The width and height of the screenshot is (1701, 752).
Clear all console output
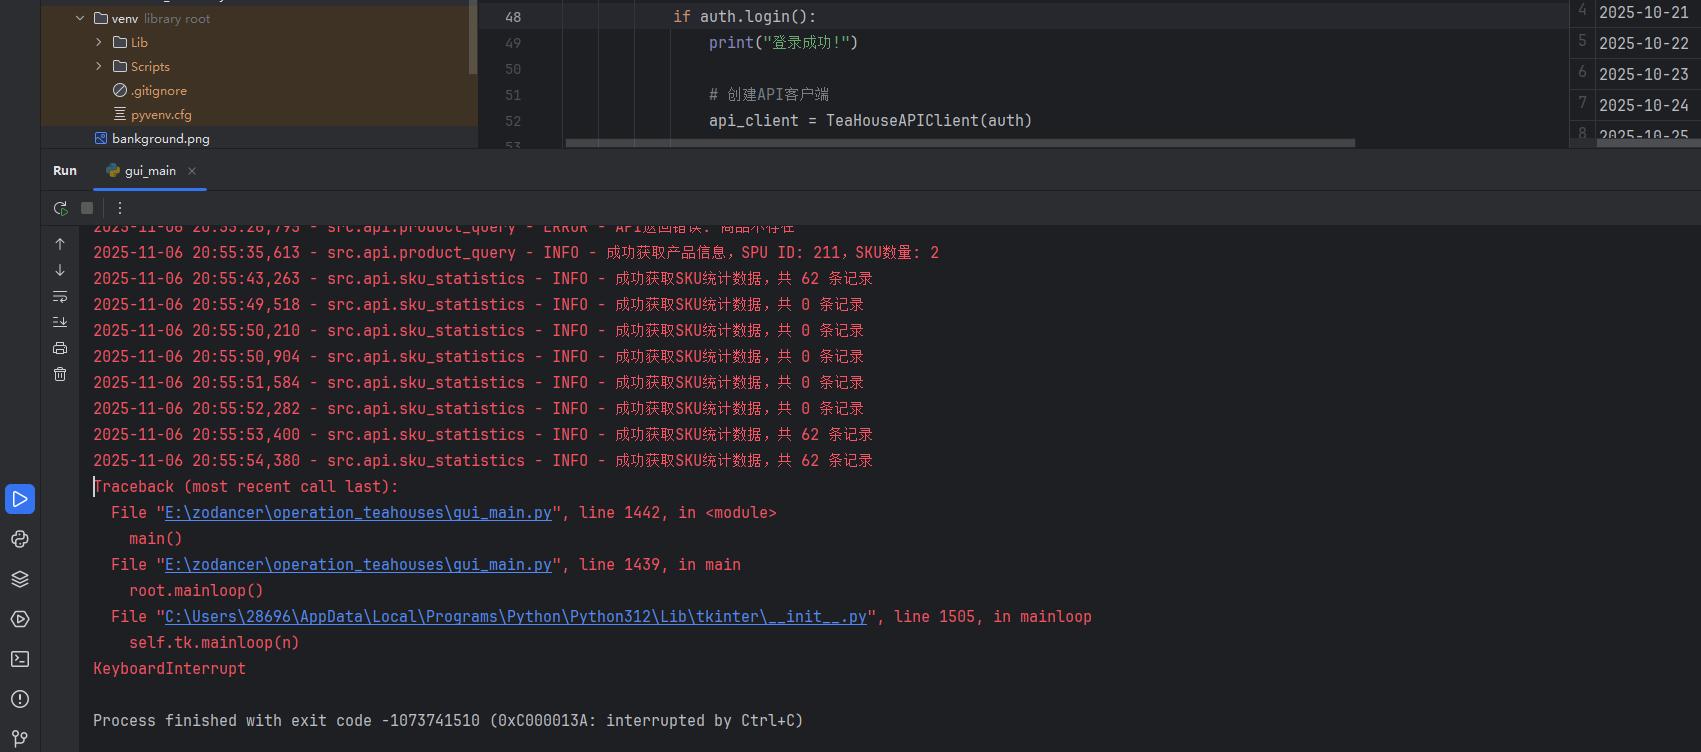[60, 374]
